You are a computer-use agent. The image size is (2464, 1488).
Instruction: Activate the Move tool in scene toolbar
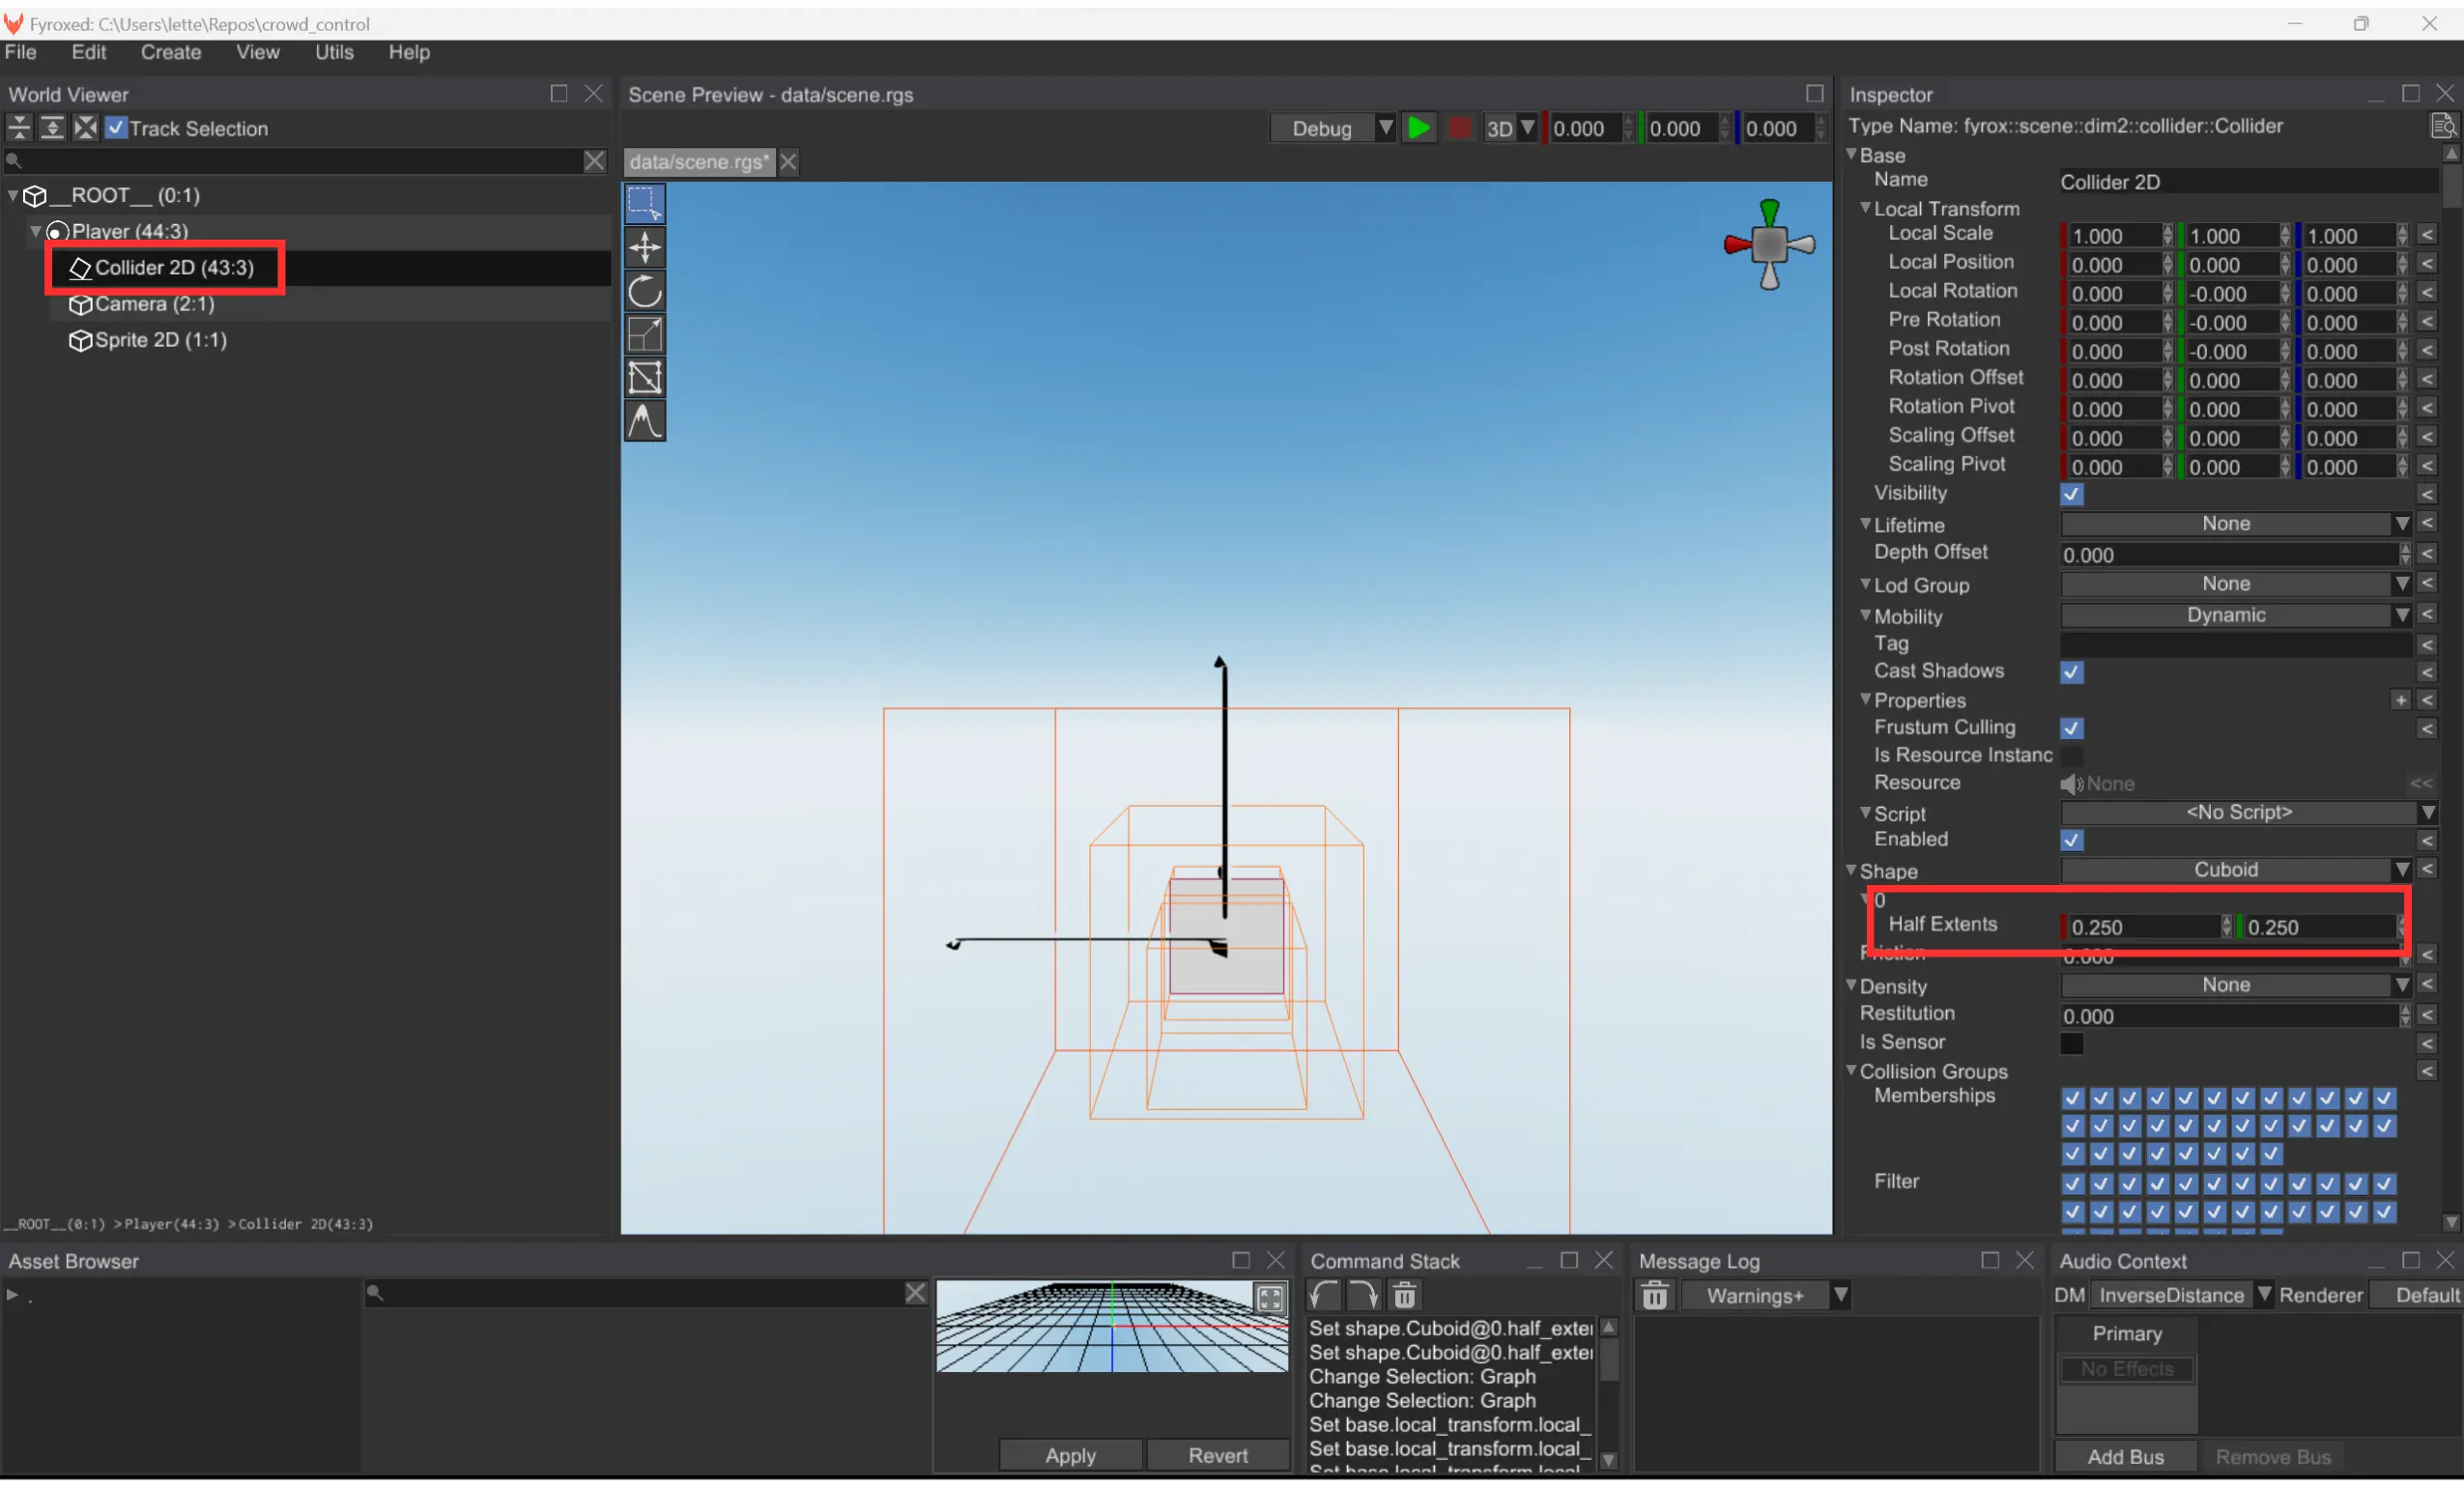tap(645, 247)
